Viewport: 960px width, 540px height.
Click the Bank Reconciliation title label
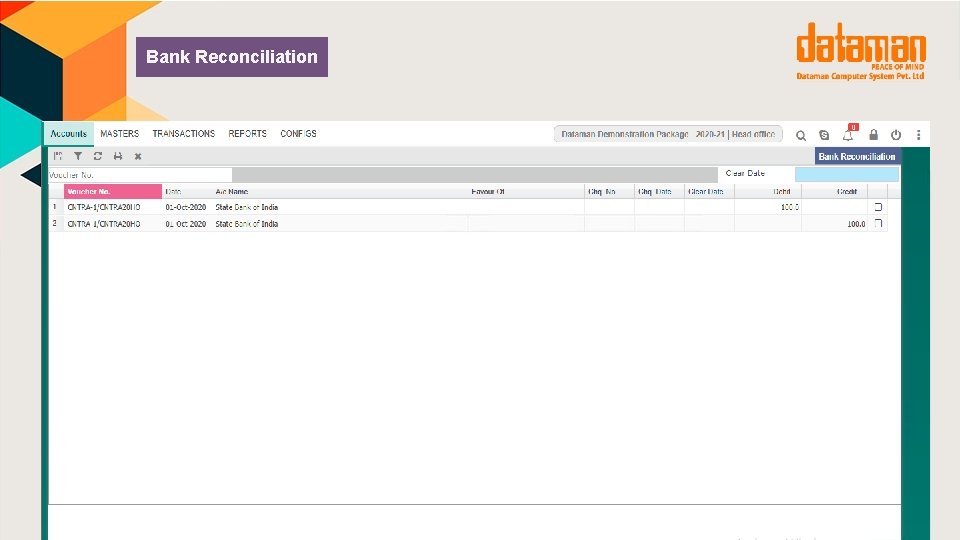[x=857, y=156]
